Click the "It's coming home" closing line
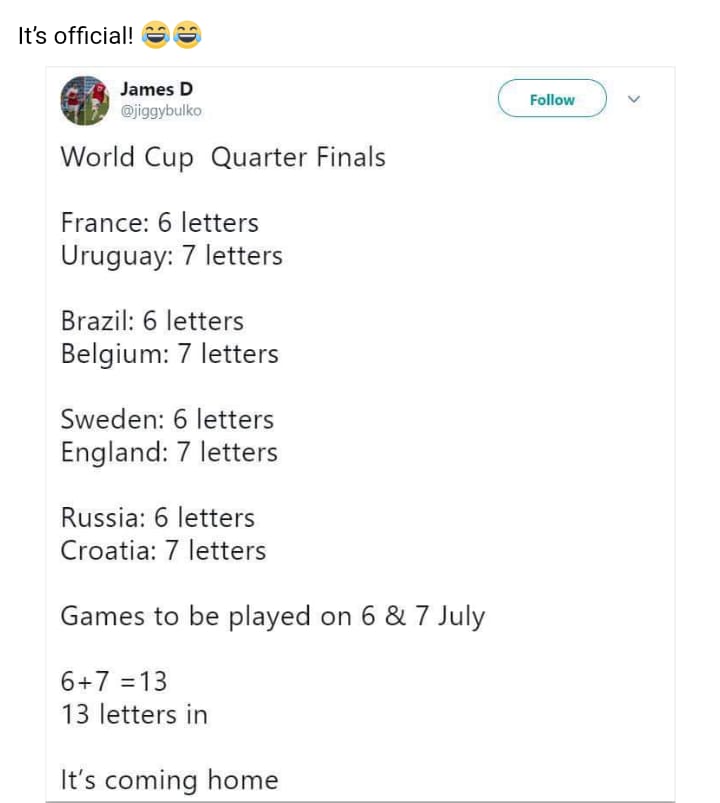Viewport: 720px width, 803px height. [x=170, y=780]
